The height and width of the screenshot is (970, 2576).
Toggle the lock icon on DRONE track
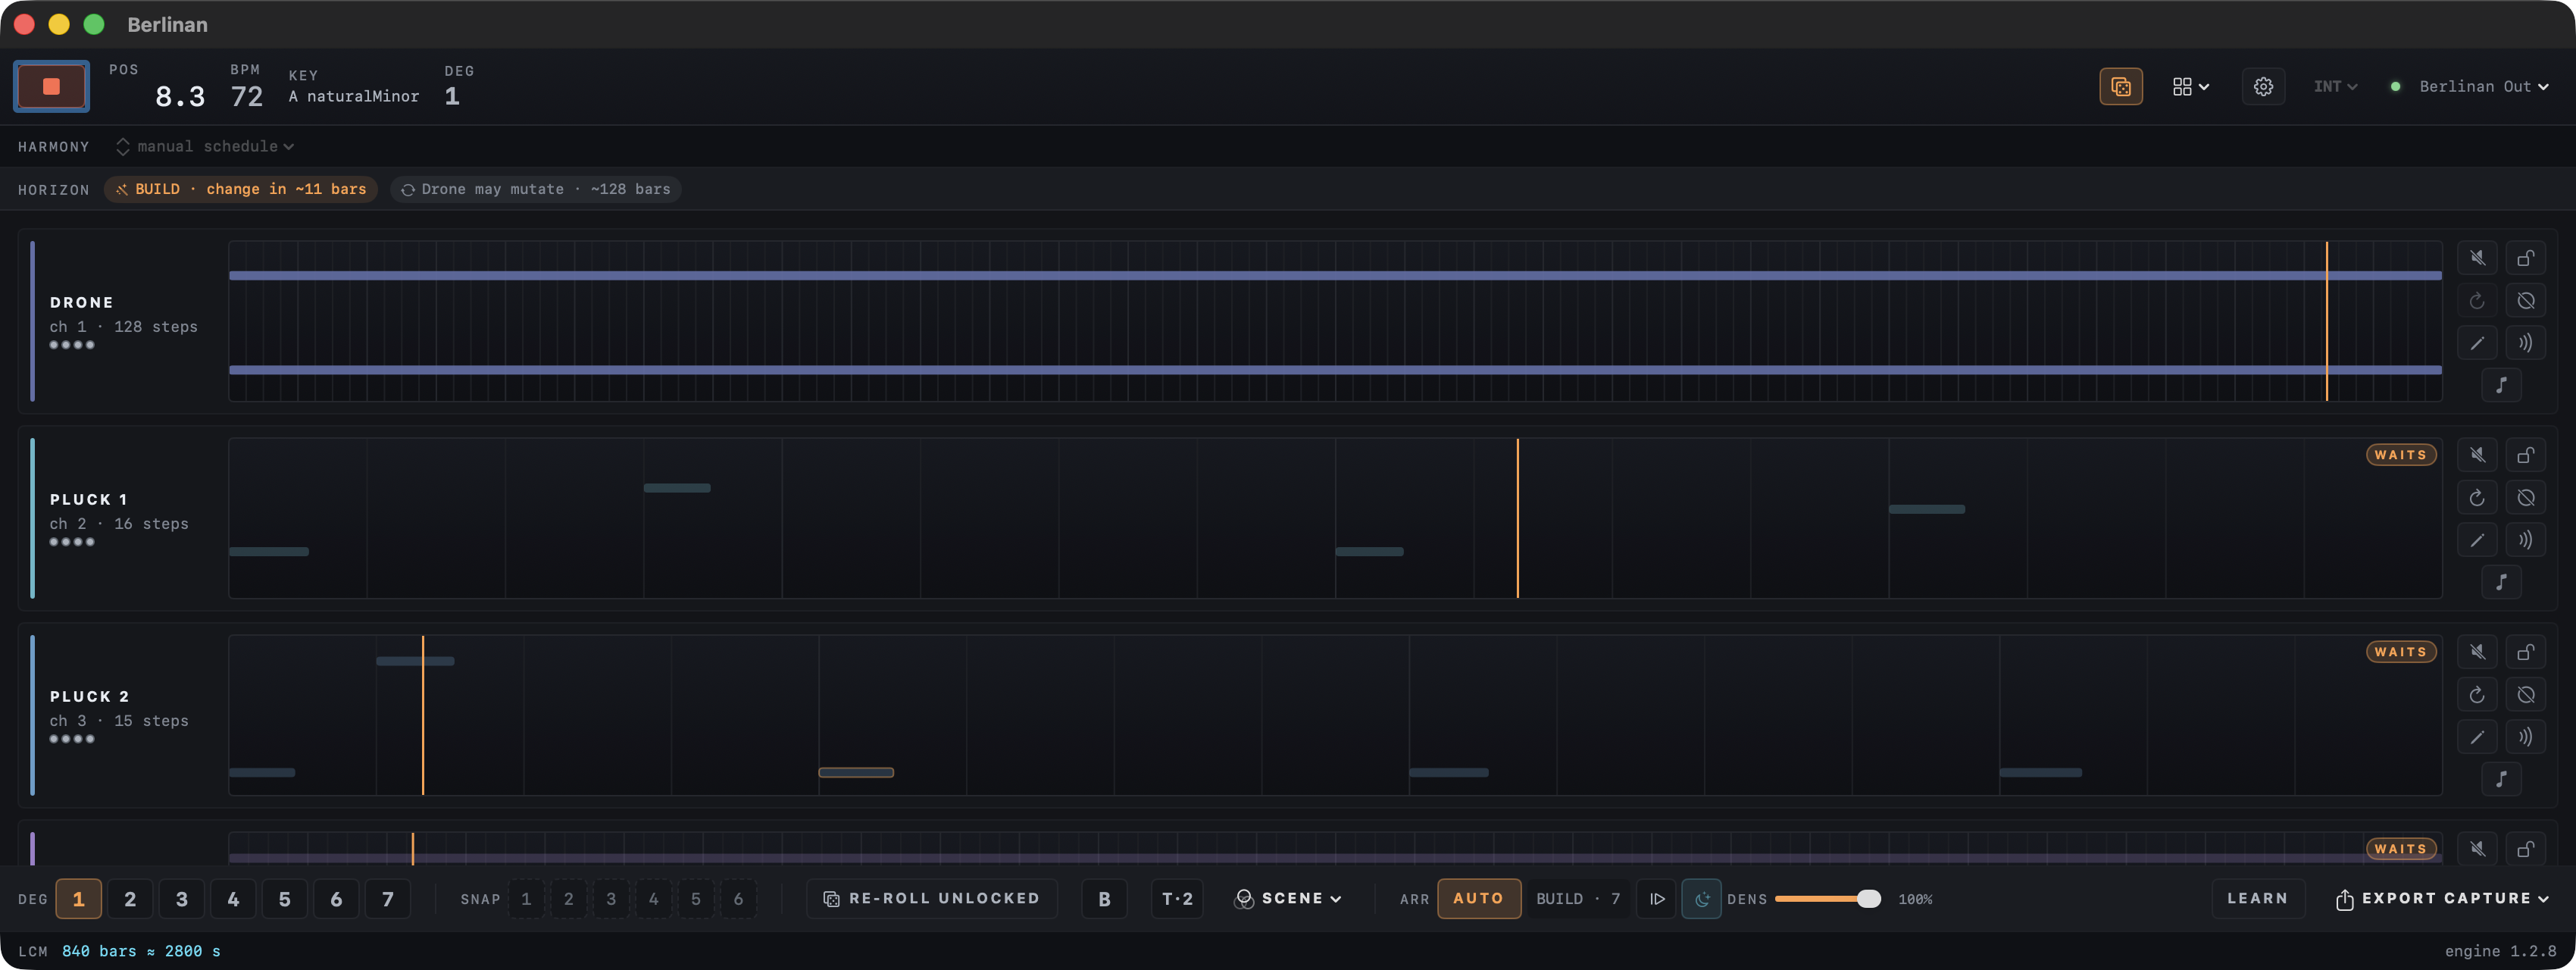click(2525, 258)
